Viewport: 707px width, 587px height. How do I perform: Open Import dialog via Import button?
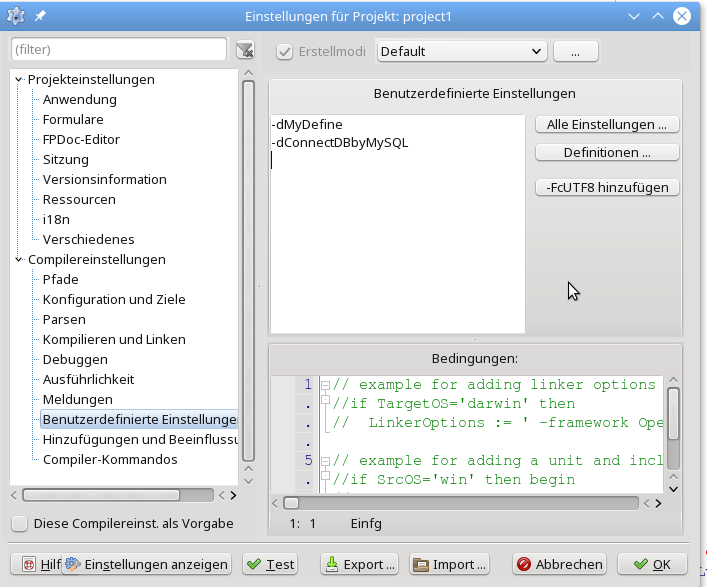pos(449,564)
